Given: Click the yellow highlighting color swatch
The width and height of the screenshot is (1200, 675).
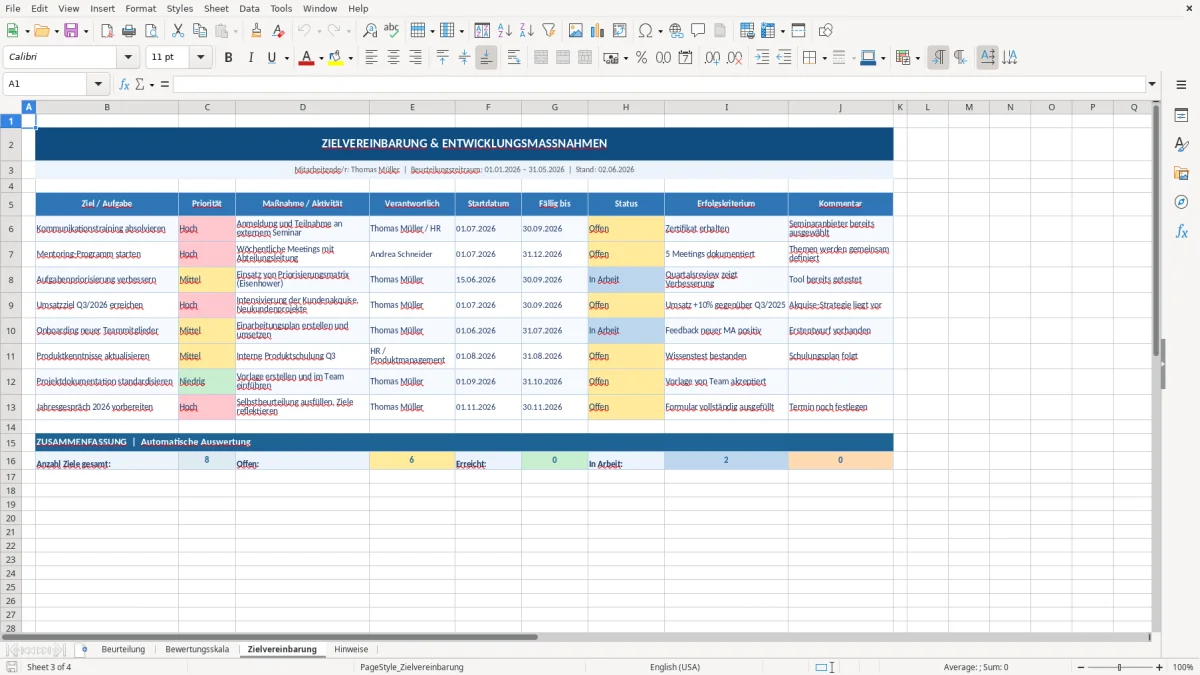Looking at the screenshot, I should pos(335,58).
